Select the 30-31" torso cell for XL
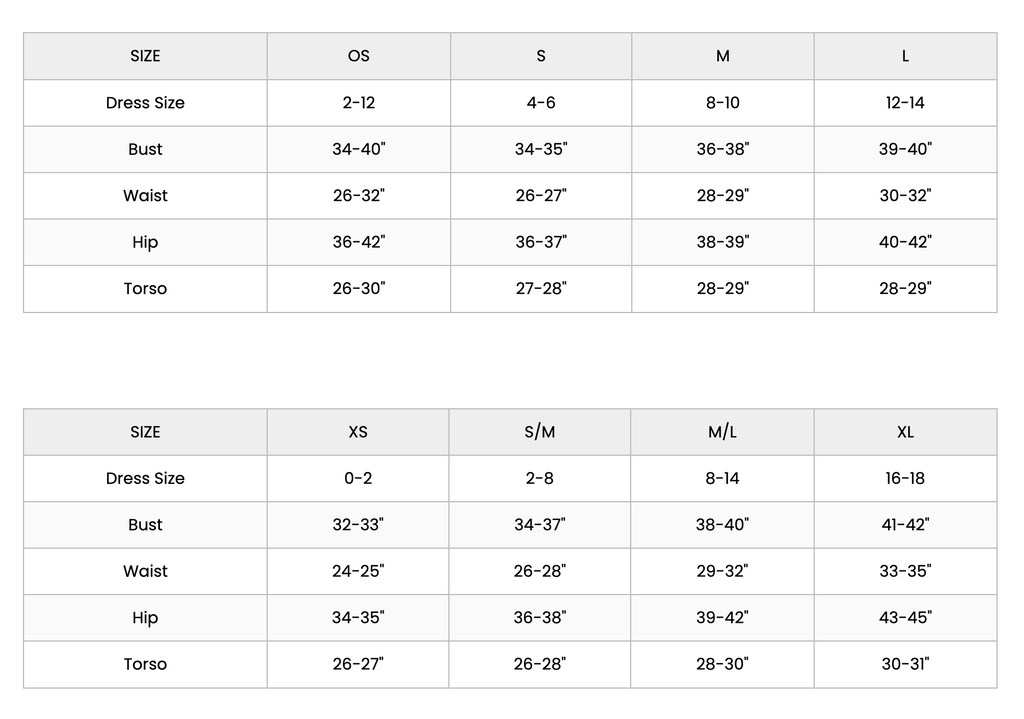The height and width of the screenshot is (719, 1024). 905,664
